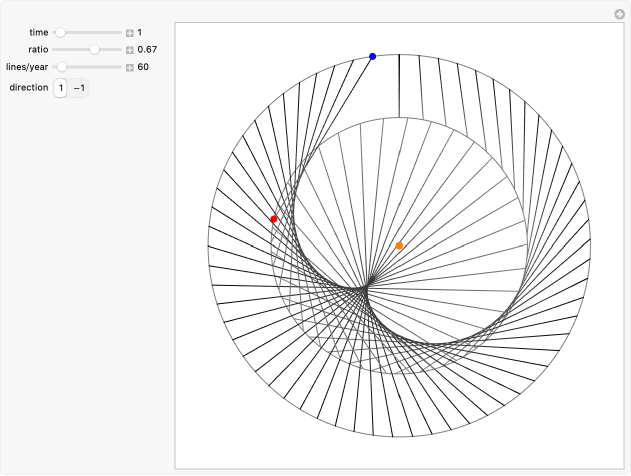This screenshot has width=631, height=476.
Task: Expand the time slider controls
Action: (130, 33)
